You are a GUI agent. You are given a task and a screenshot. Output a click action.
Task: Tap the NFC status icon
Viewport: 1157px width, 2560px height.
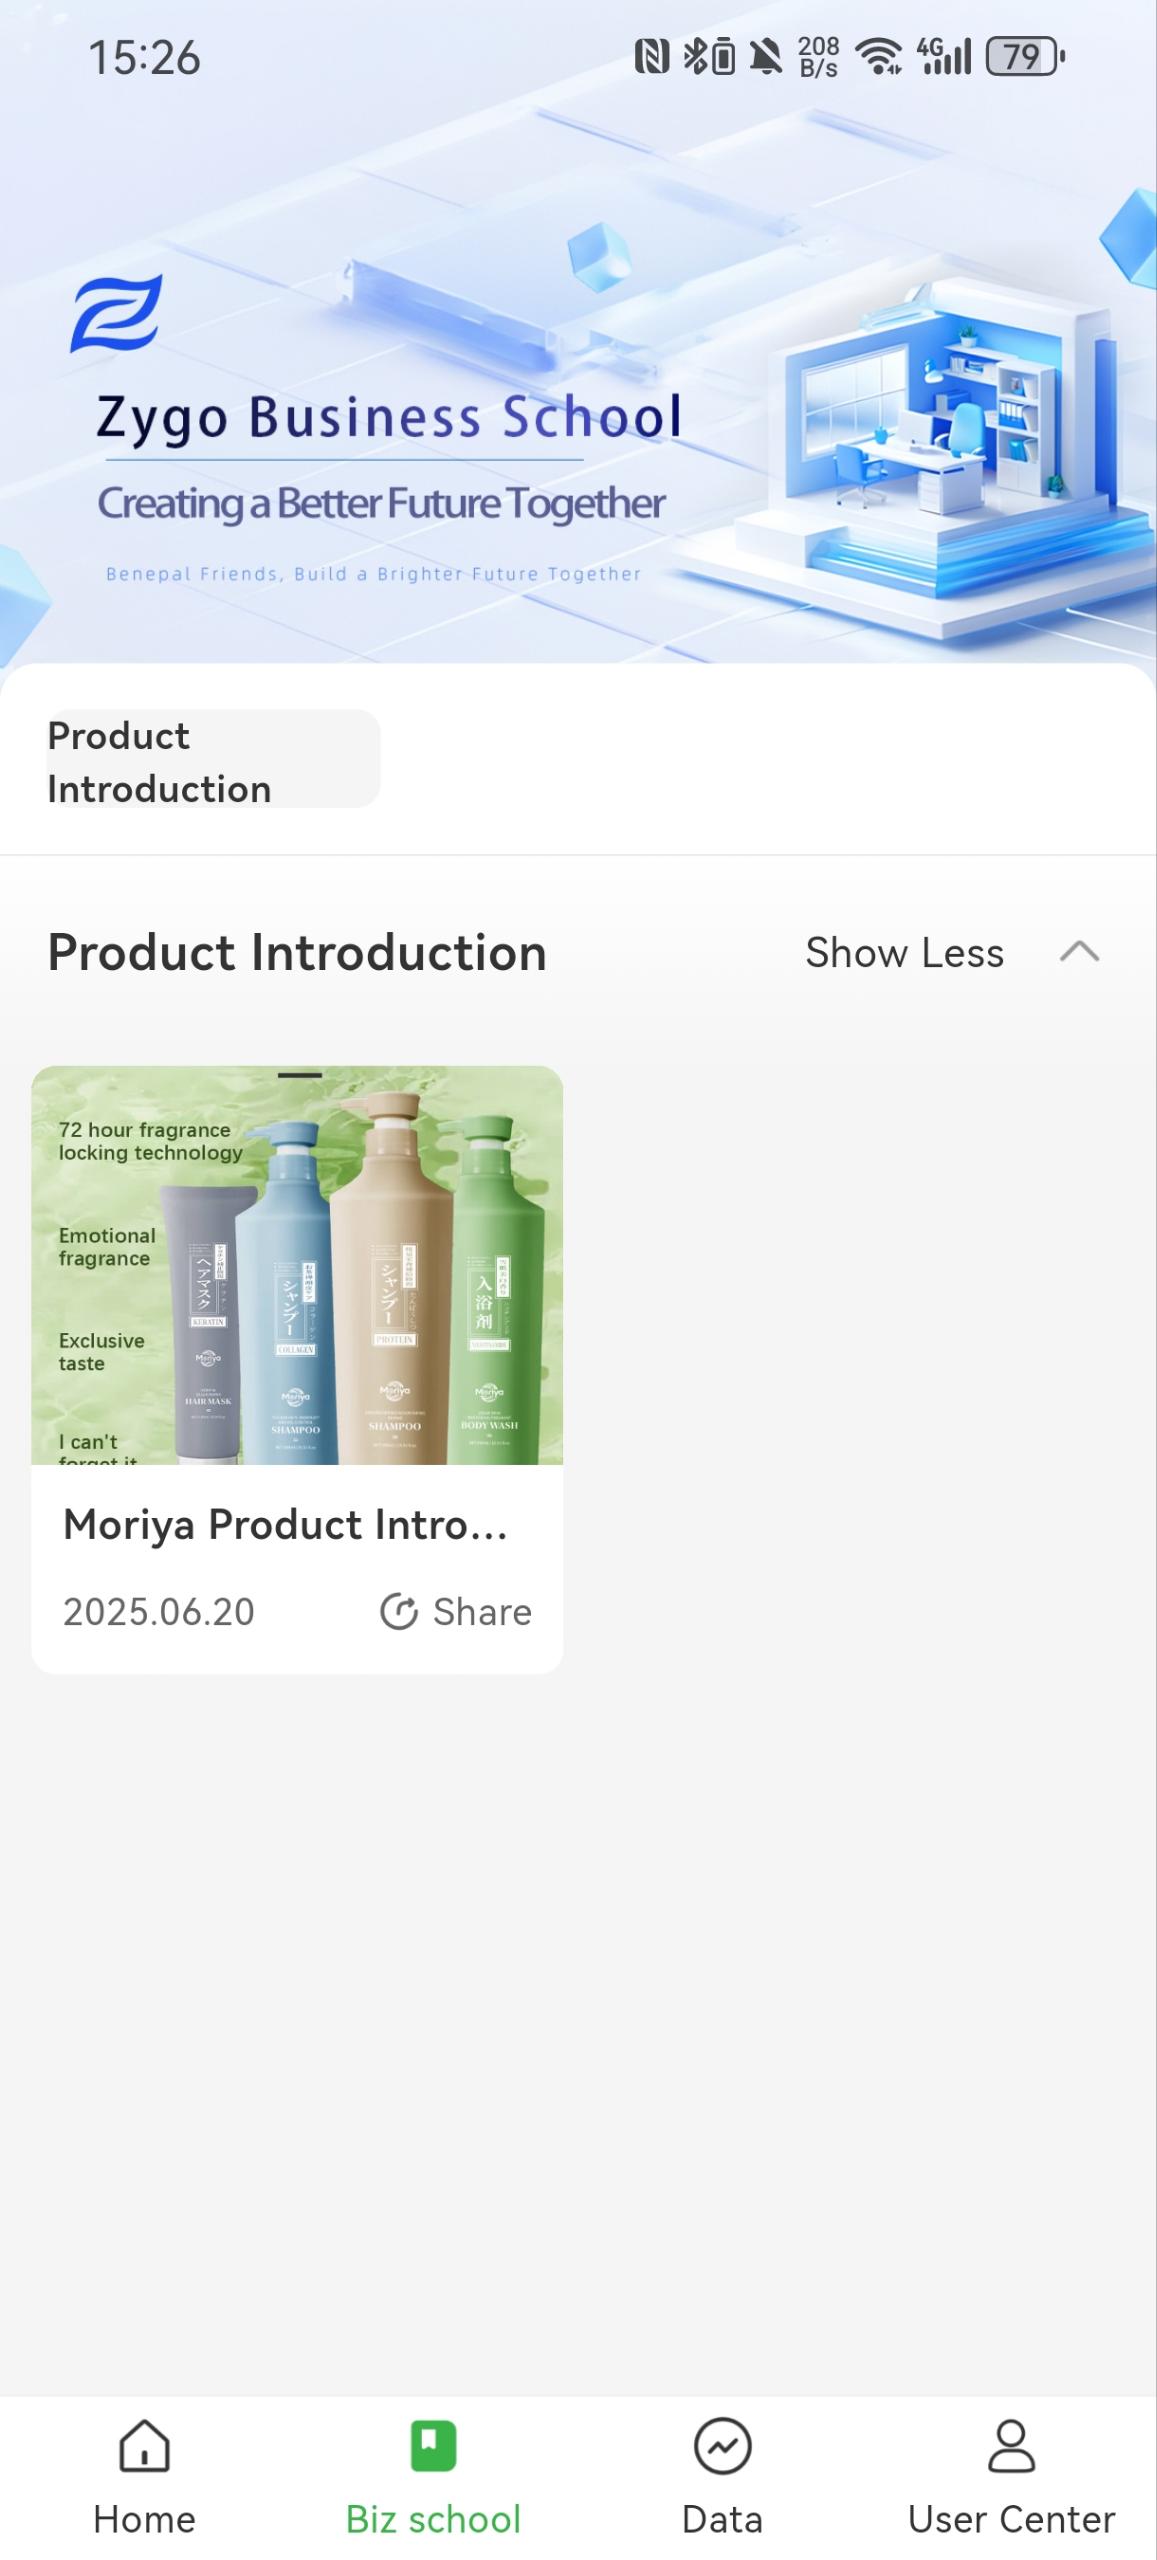pos(651,57)
